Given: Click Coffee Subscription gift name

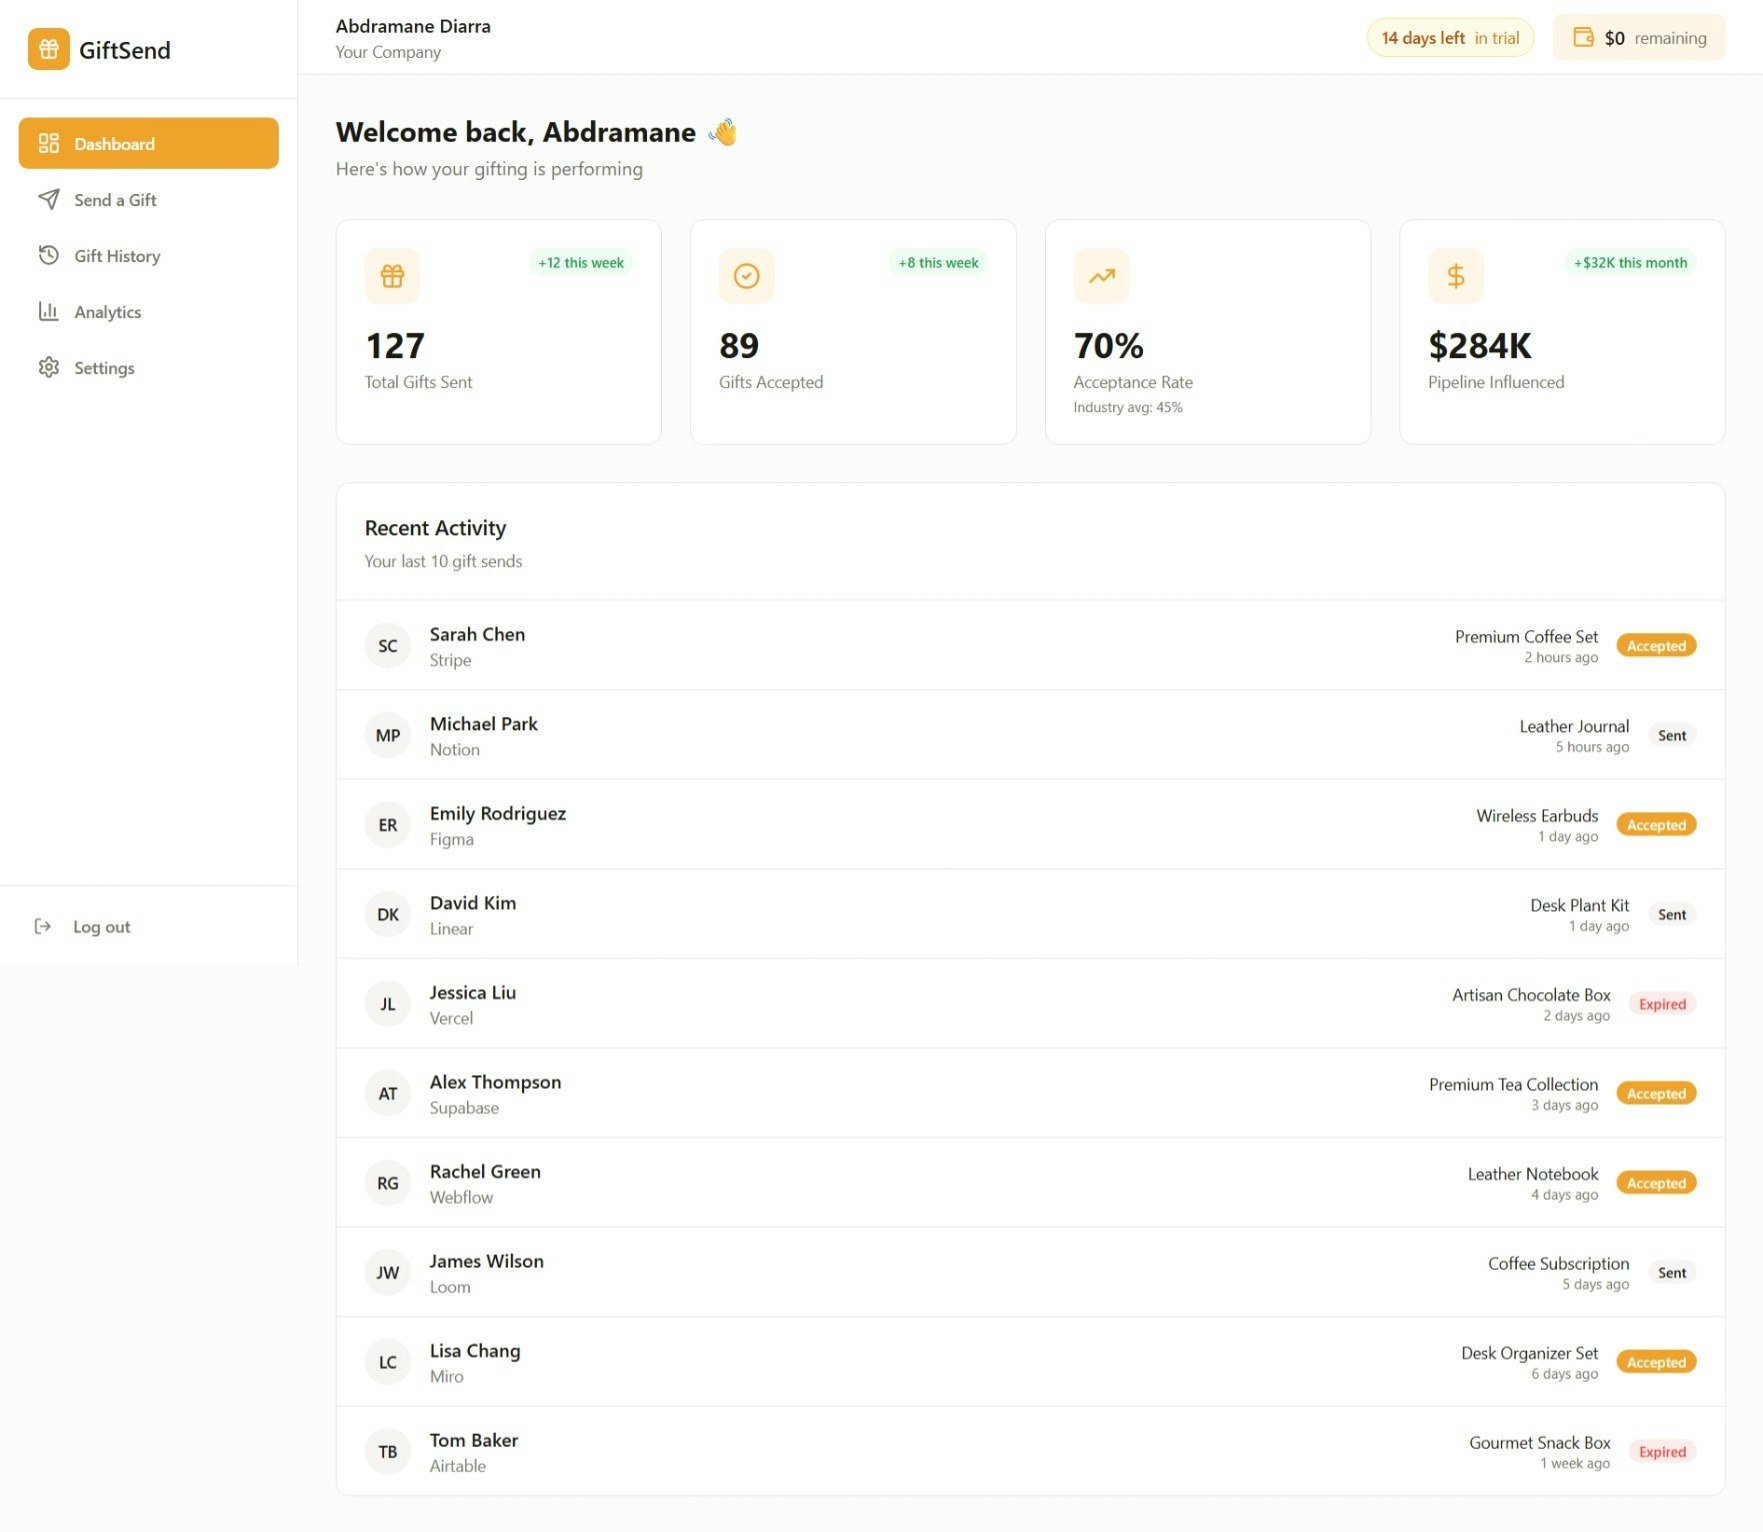Looking at the screenshot, I should [x=1558, y=1263].
